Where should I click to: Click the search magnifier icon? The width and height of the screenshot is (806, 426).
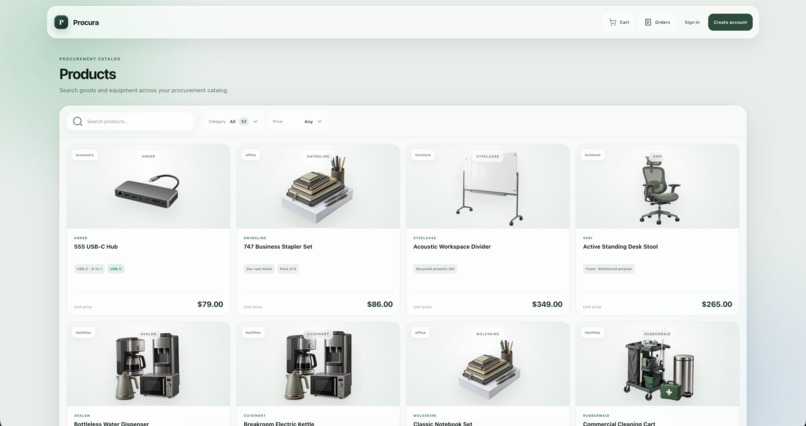pyautogui.click(x=78, y=121)
